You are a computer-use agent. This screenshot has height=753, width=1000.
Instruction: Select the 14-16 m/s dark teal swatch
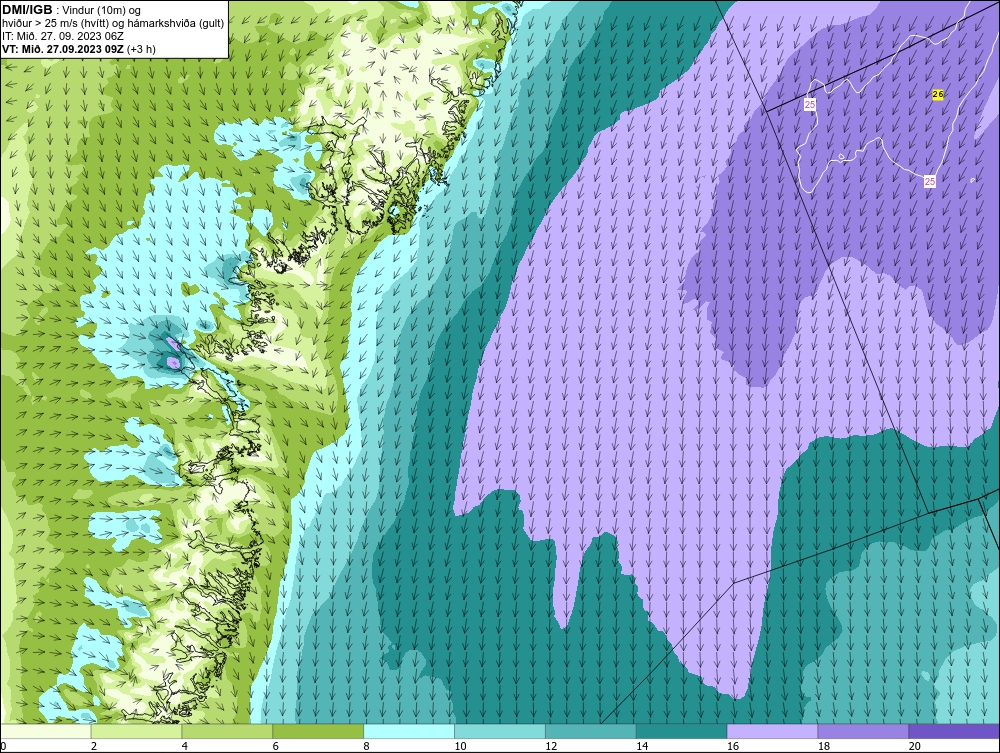pyautogui.click(x=682, y=731)
